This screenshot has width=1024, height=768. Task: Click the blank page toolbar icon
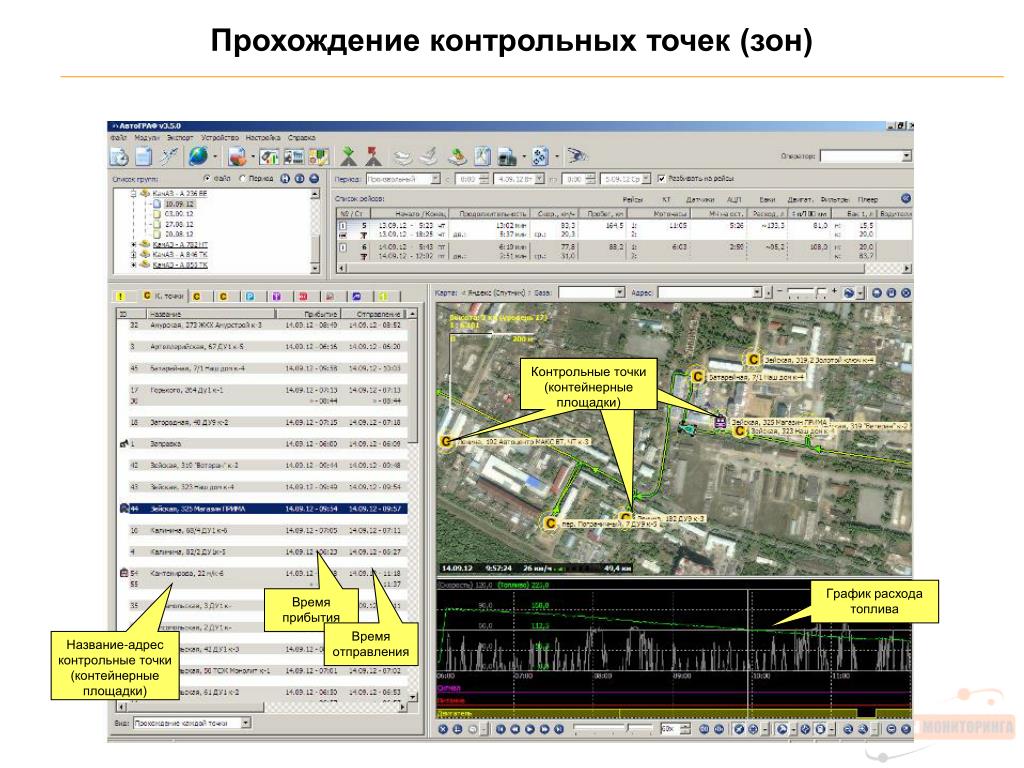[x=144, y=156]
